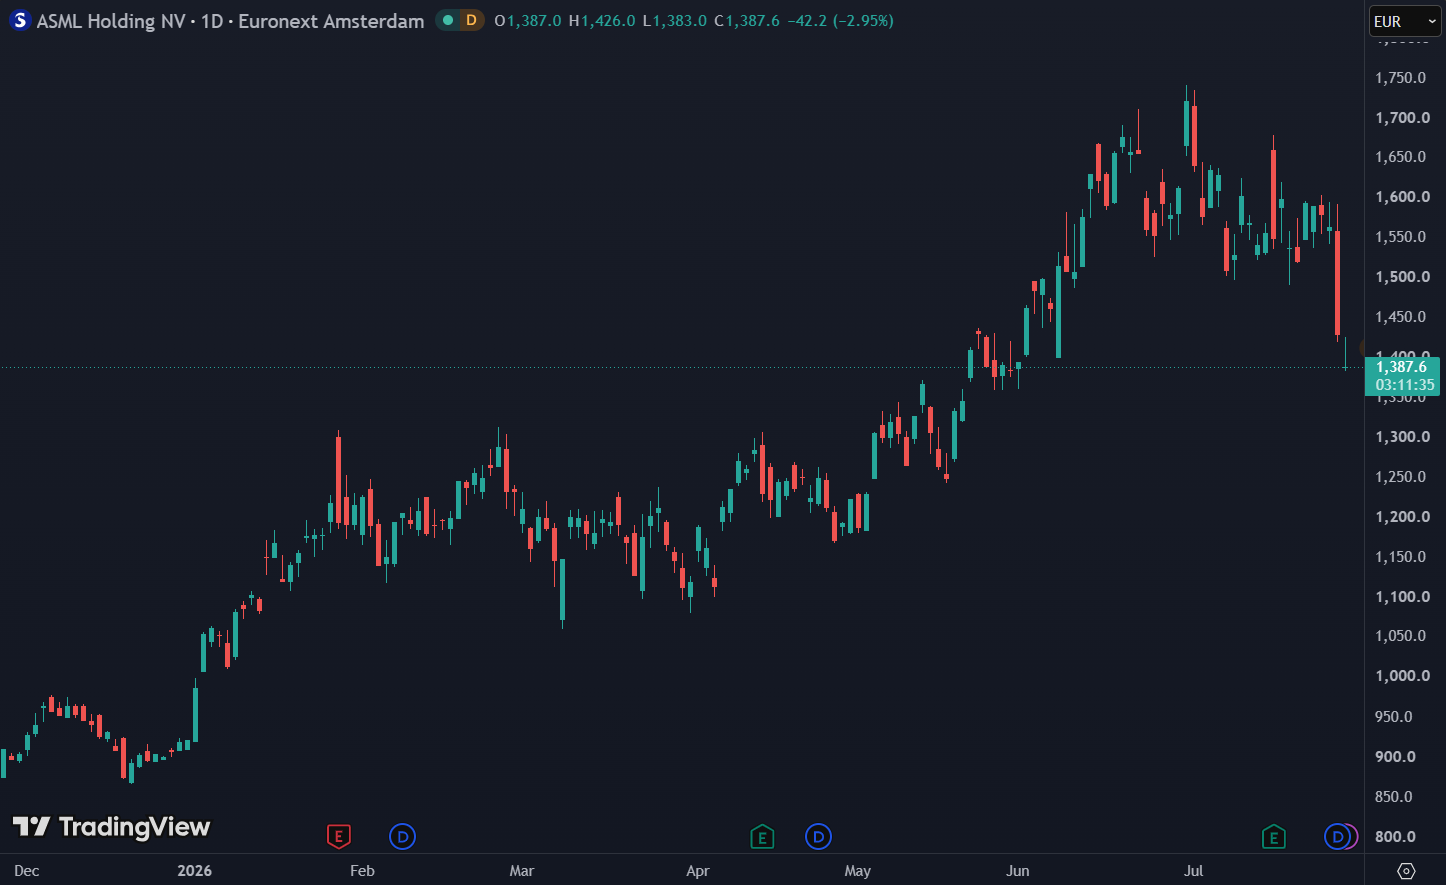
Task: Click the Mar label on time axis
Action: pos(522,871)
